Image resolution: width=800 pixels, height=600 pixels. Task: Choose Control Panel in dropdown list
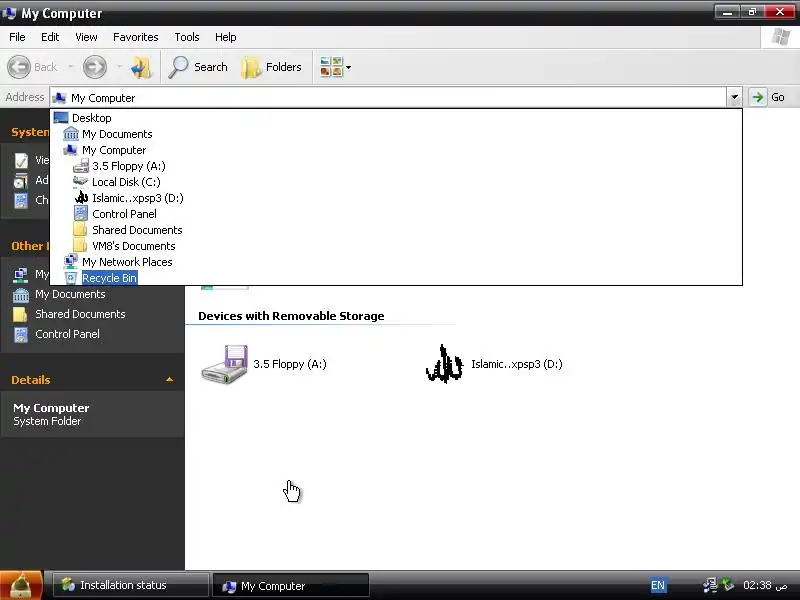pyautogui.click(x=396, y=214)
